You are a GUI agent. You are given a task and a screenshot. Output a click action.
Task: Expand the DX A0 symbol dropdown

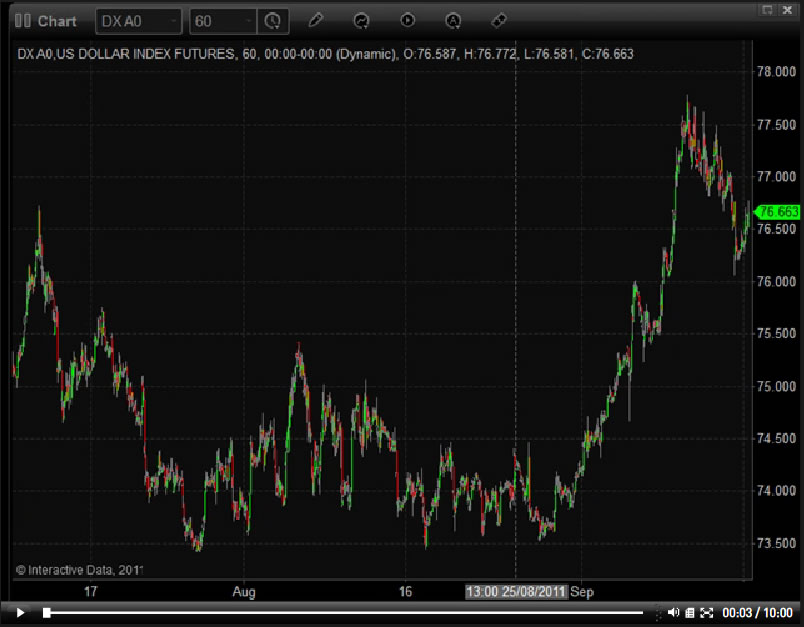174,20
